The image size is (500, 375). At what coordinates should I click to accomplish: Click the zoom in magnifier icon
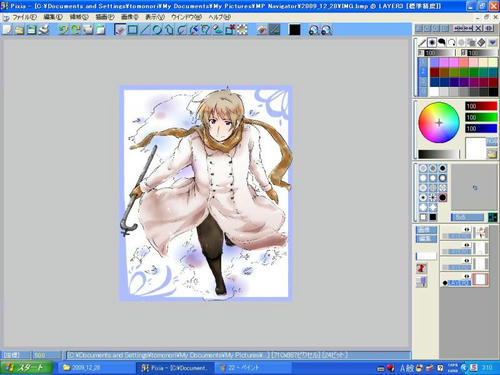pos(314,30)
